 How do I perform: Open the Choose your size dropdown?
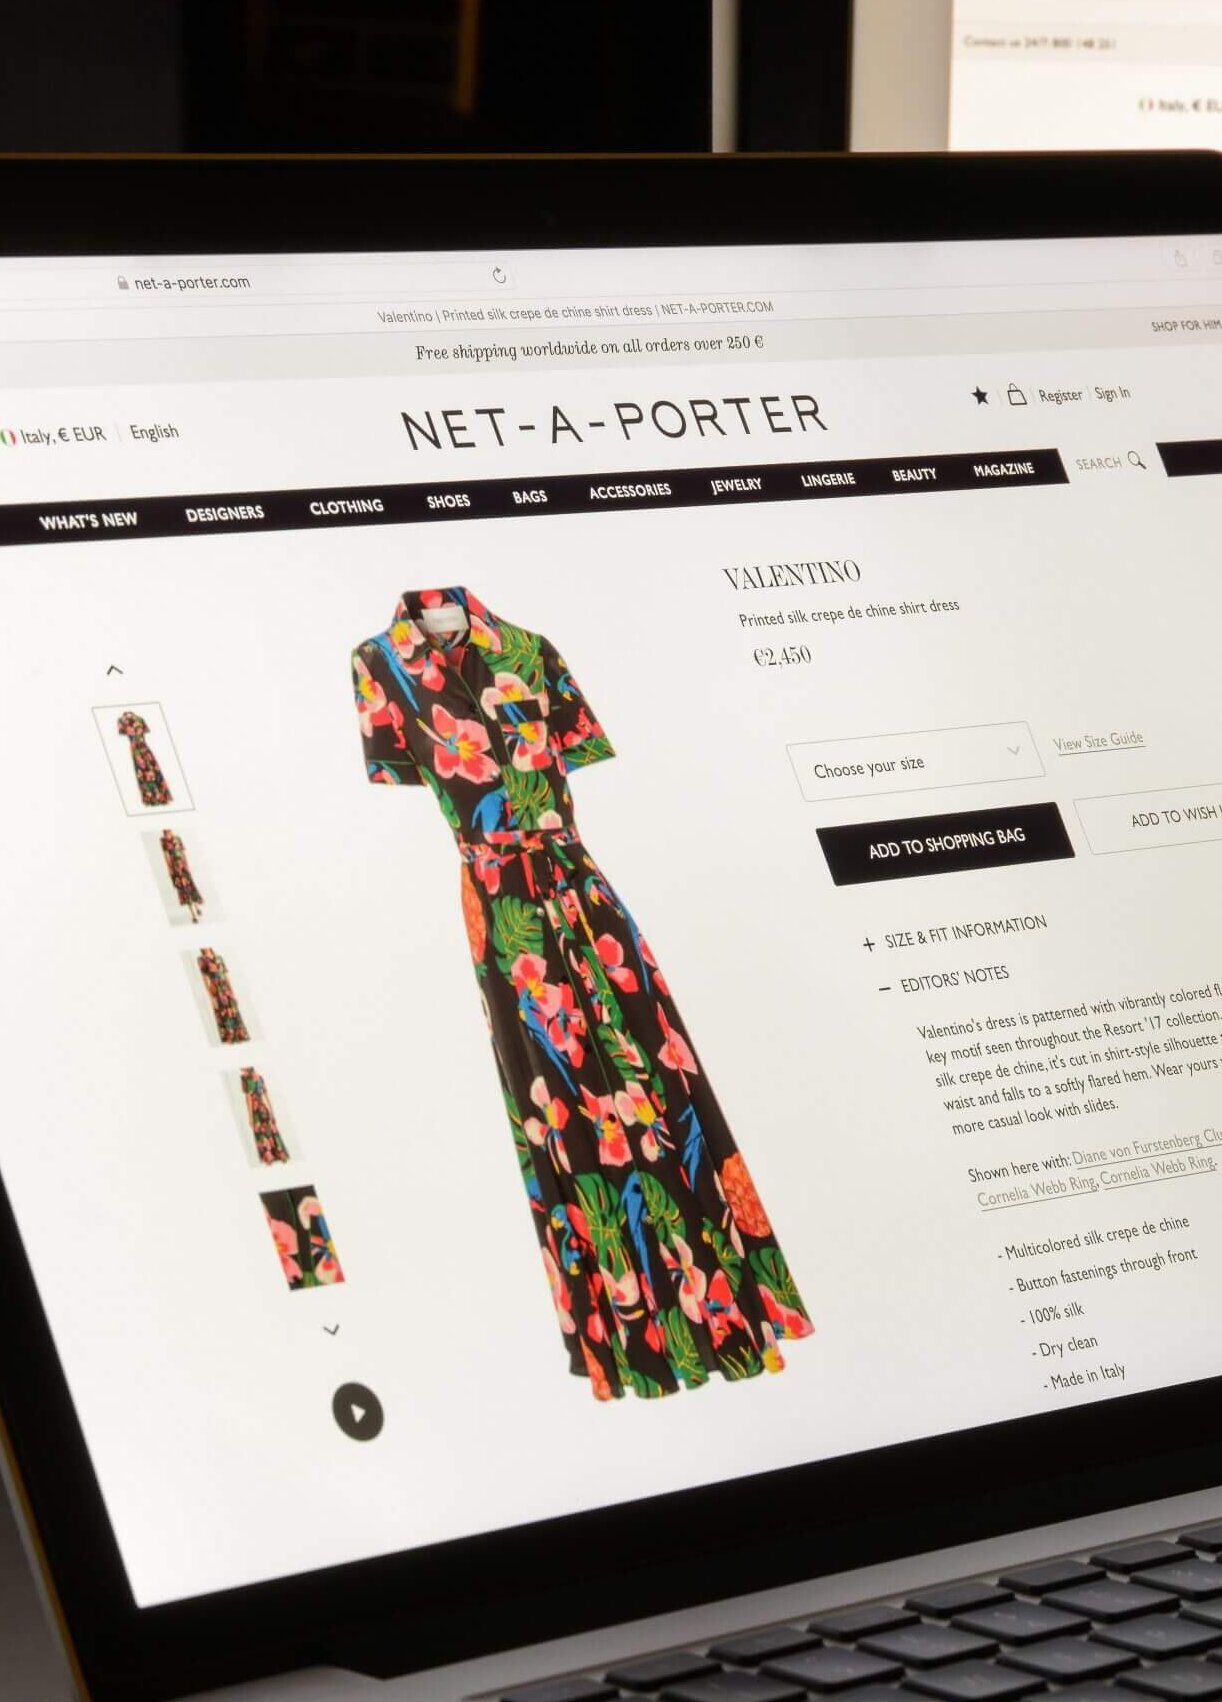pos(916,761)
